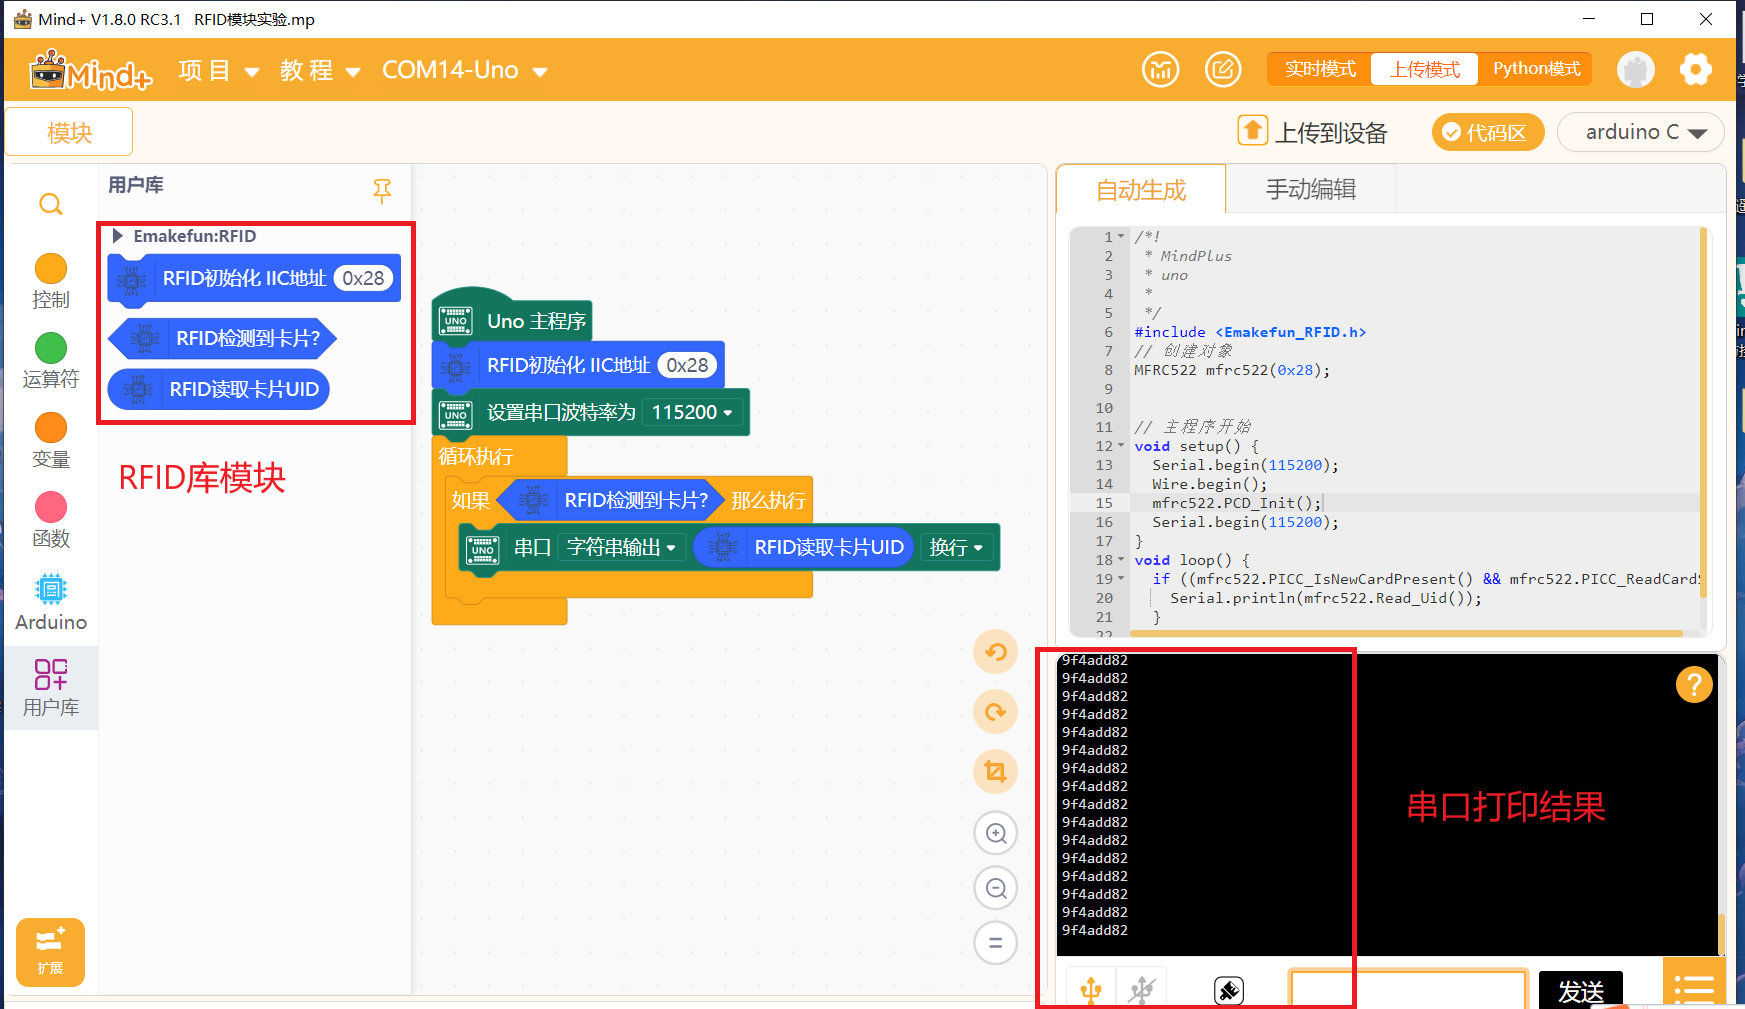Screen dimensions: 1745x1009
Task: Open the 项目 menu
Action: click(x=218, y=70)
